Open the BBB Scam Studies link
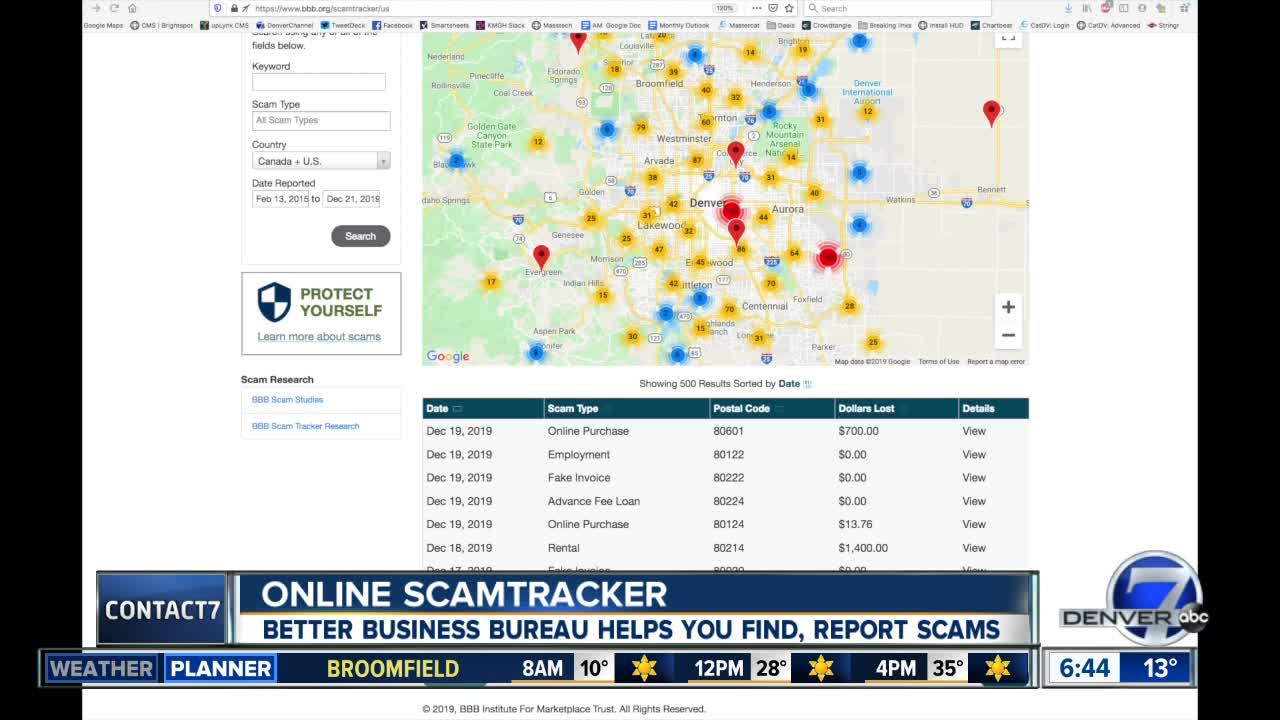 tap(287, 400)
